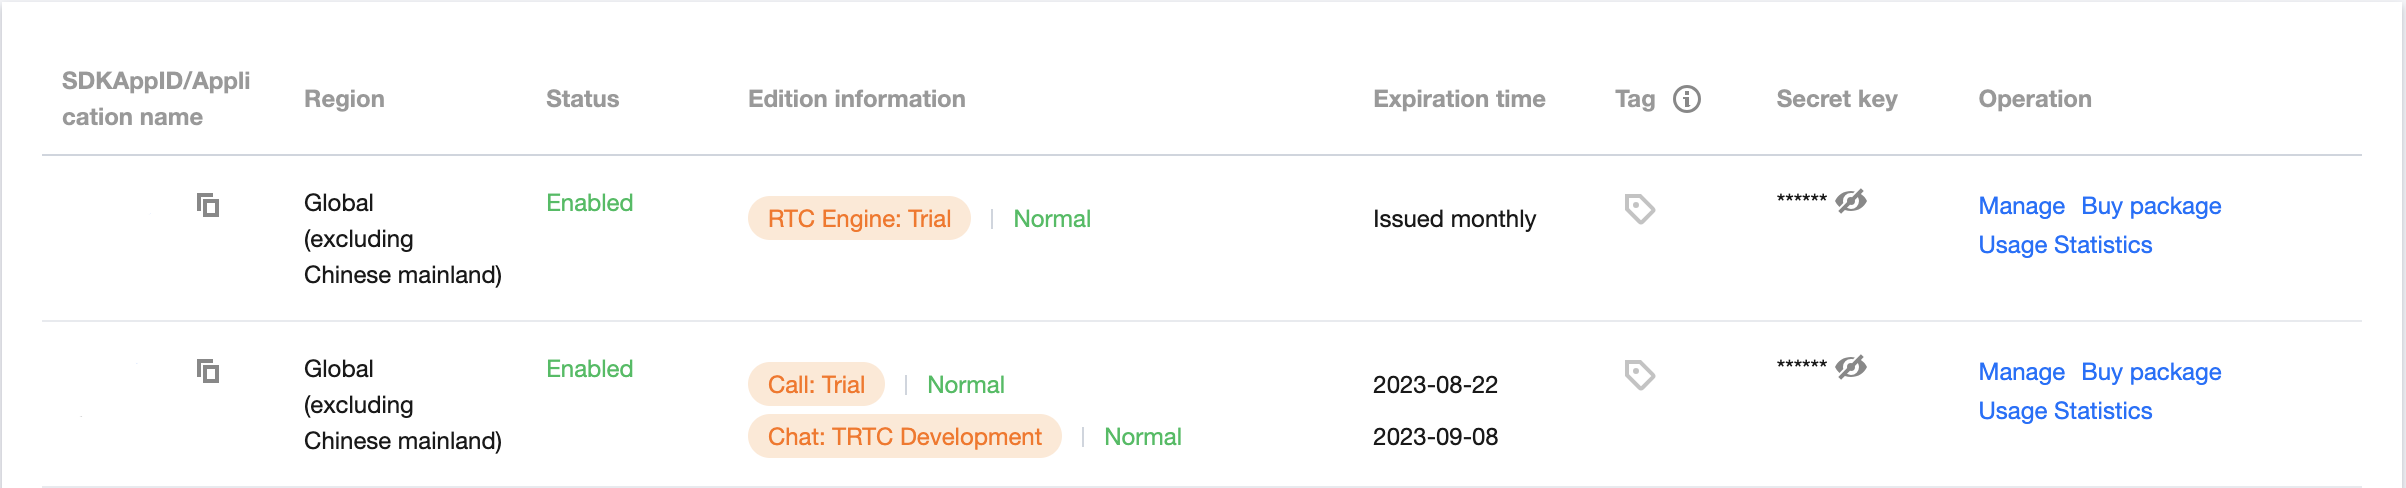
Task: View Usage Statistics for first application
Action: click(x=2065, y=245)
